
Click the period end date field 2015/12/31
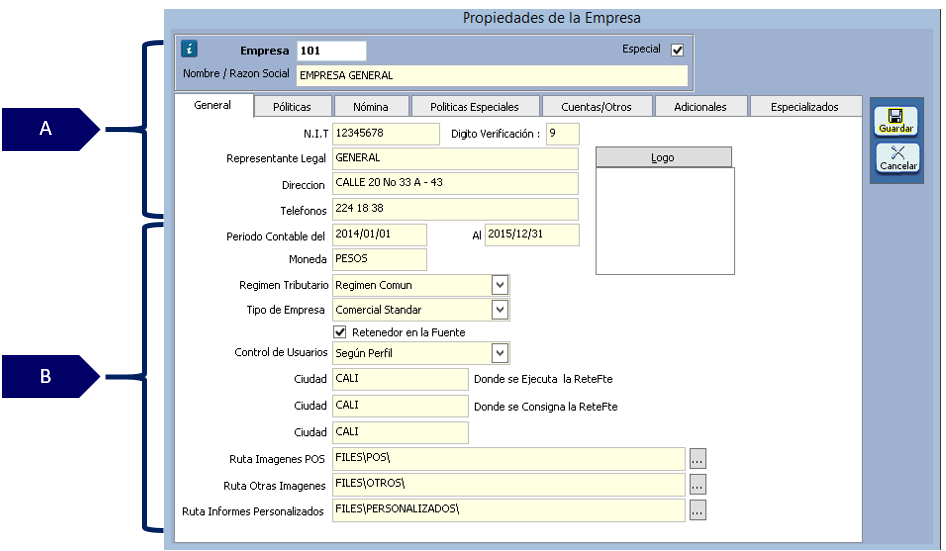point(532,234)
